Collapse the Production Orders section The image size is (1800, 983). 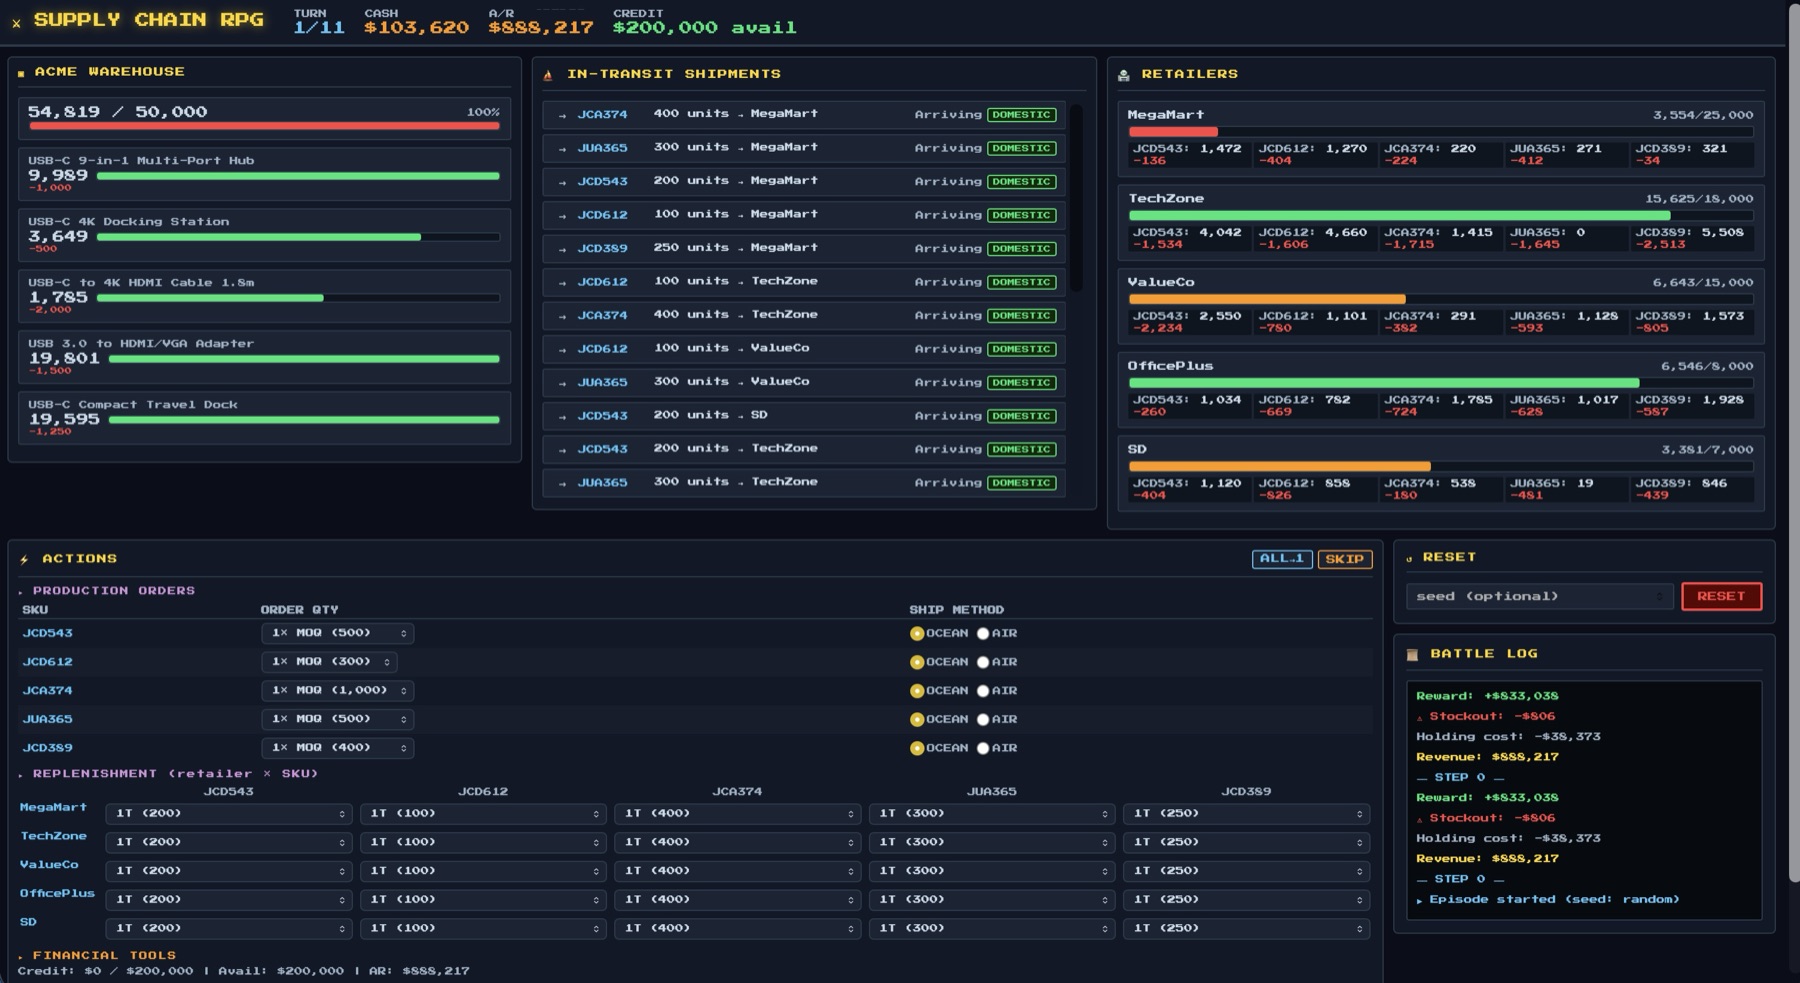pos(107,591)
